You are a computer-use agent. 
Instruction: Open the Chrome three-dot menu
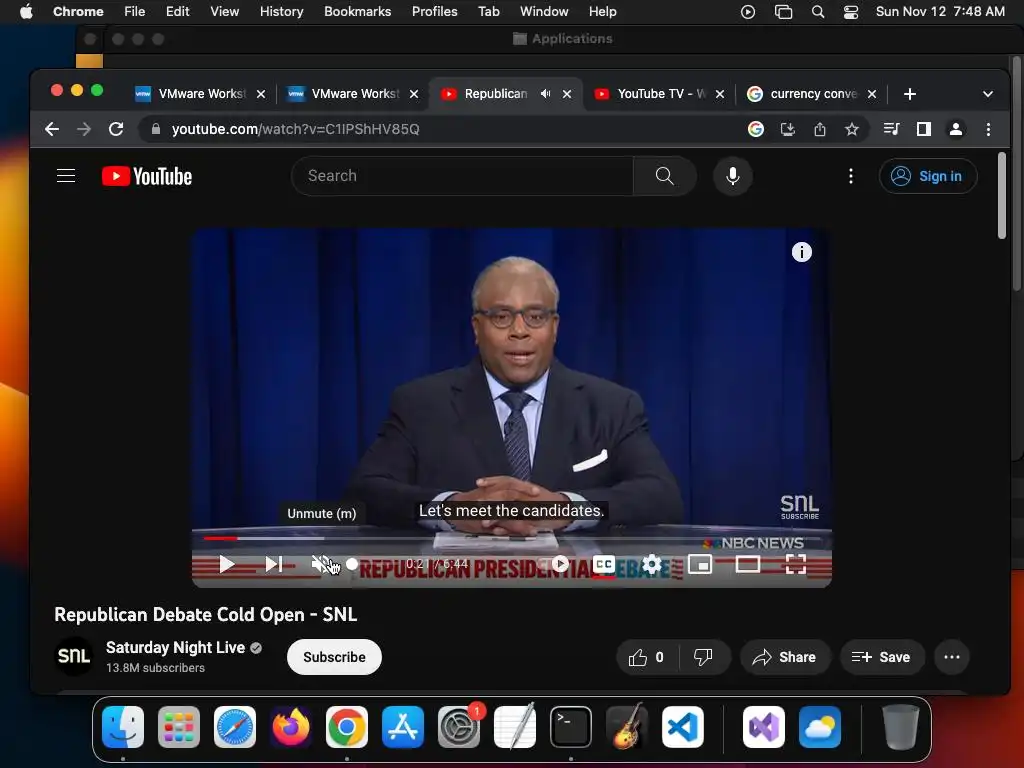988,129
